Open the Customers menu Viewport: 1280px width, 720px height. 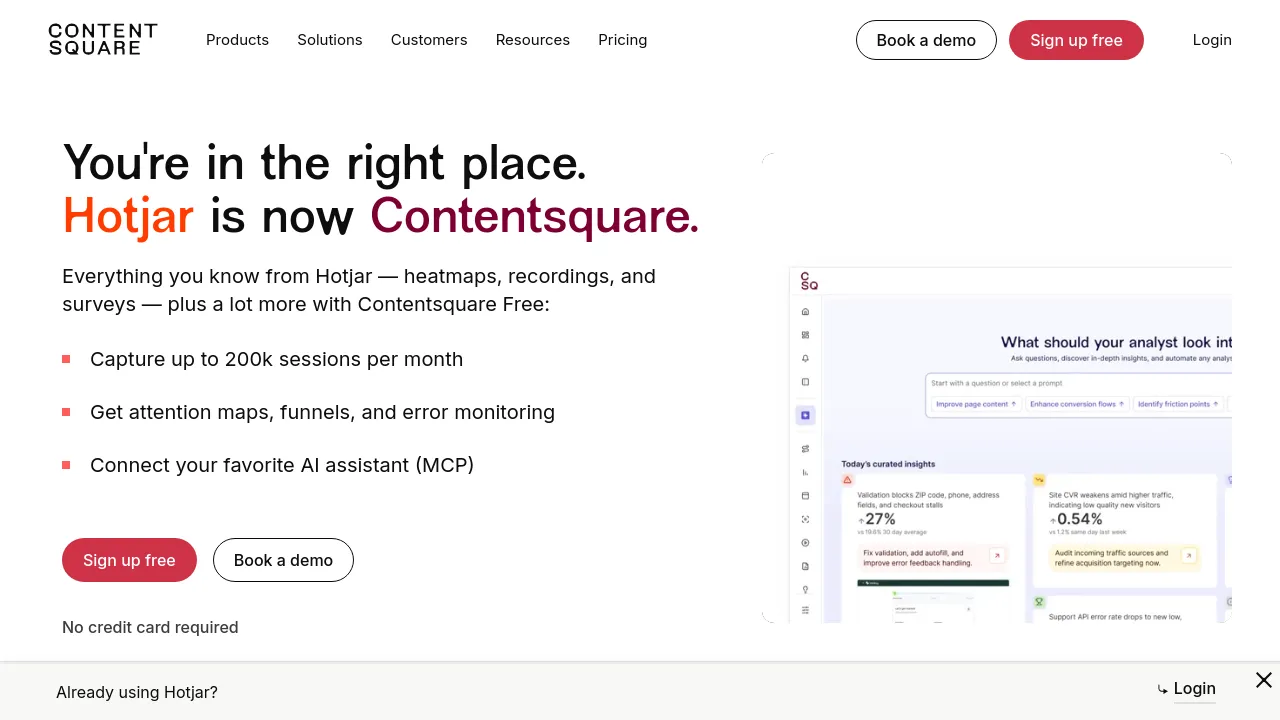[429, 40]
